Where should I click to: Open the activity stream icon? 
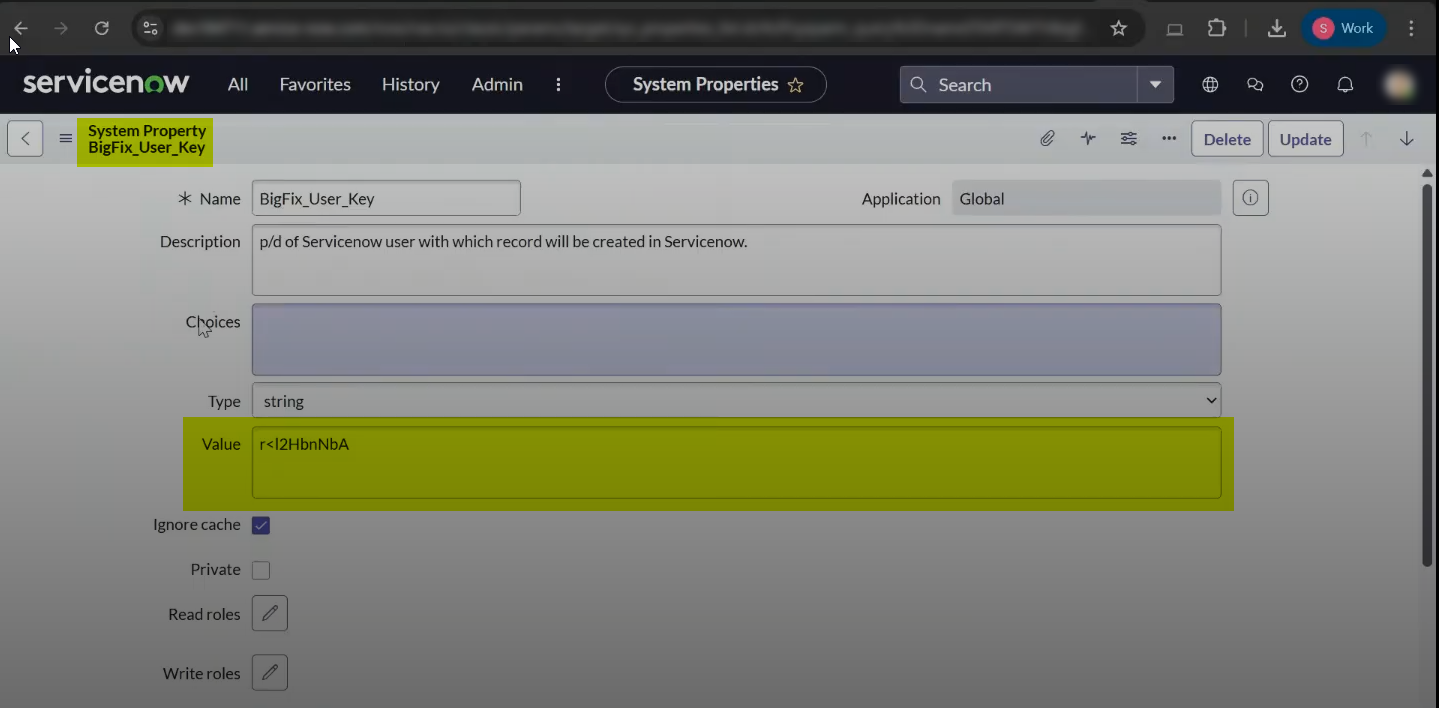[x=1088, y=138]
